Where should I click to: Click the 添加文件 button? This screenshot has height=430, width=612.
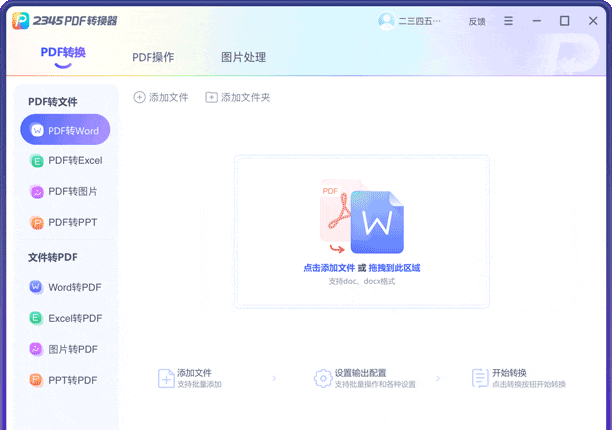click(x=161, y=97)
